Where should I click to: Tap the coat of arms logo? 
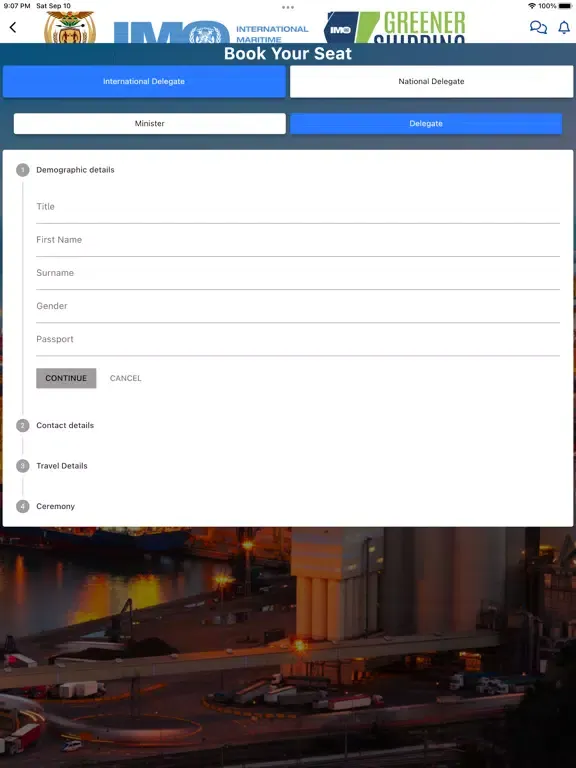click(70, 27)
